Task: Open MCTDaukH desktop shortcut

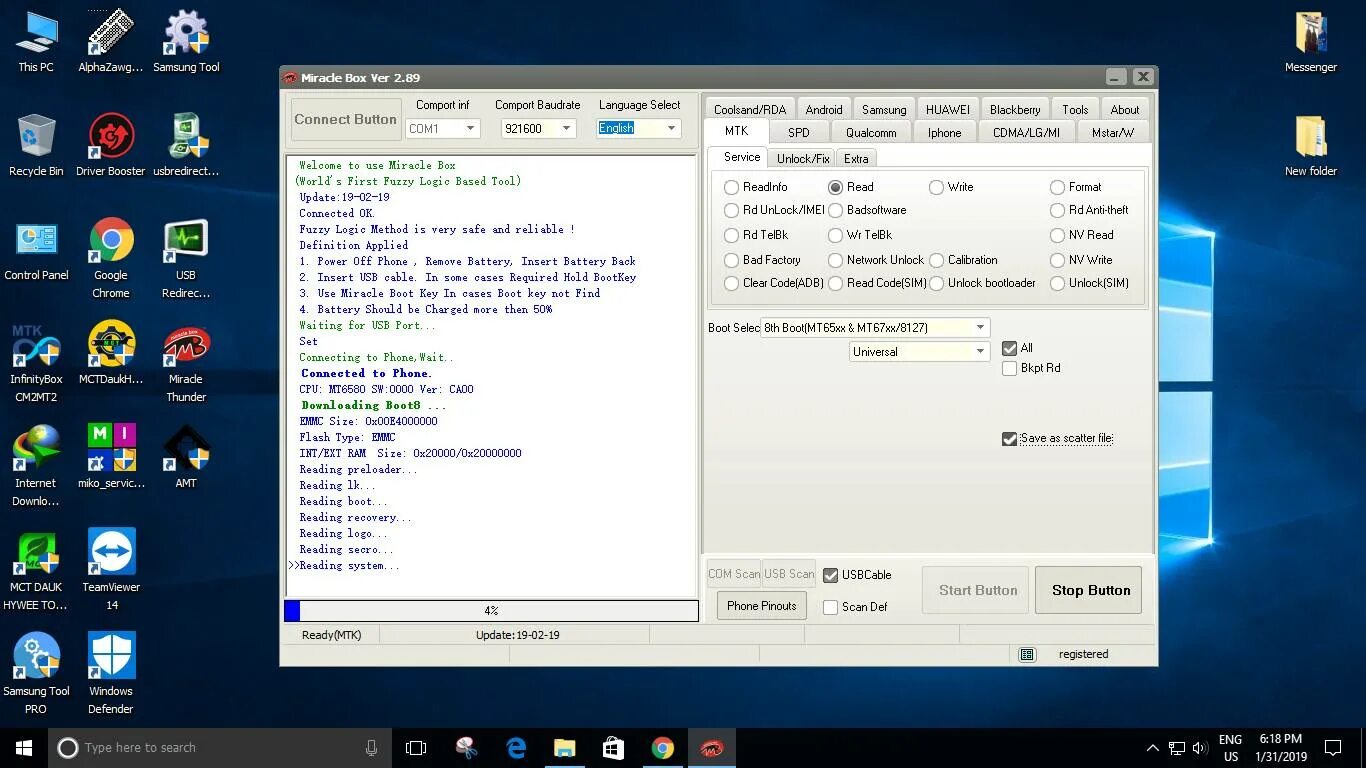Action: [x=110, y=353]
